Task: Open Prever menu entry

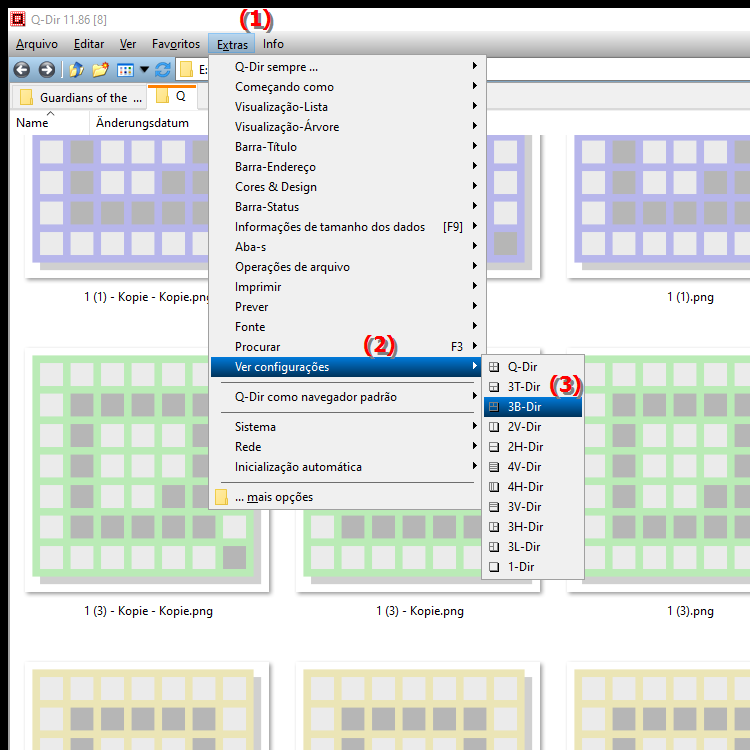Action: coord(347,307)
